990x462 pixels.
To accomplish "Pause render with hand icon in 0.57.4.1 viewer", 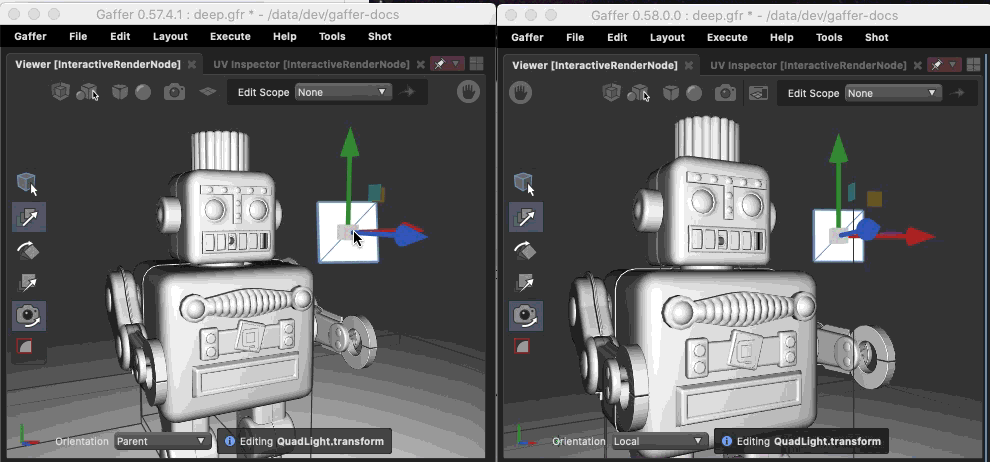I will [x=468, y=92].
